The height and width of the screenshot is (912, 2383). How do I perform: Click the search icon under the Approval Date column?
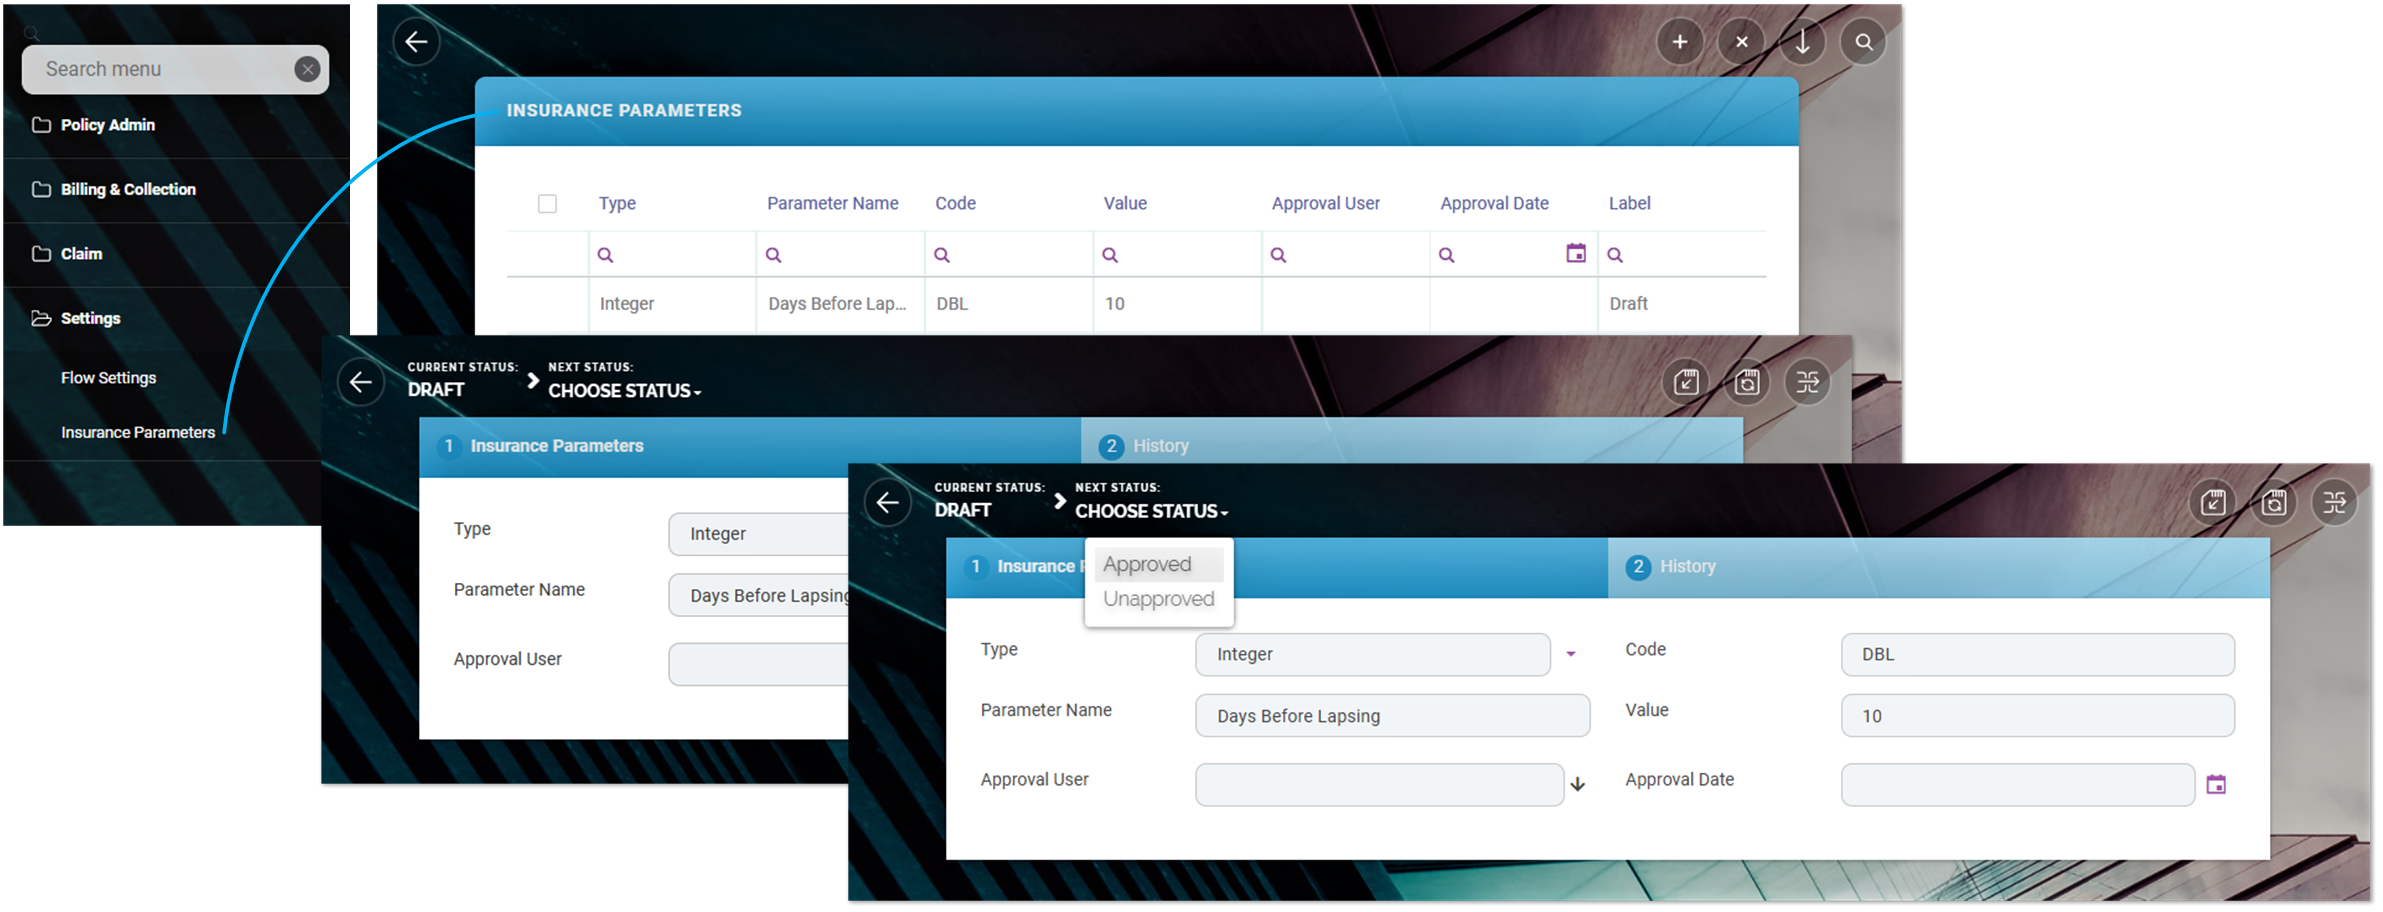coord(1446,255)
